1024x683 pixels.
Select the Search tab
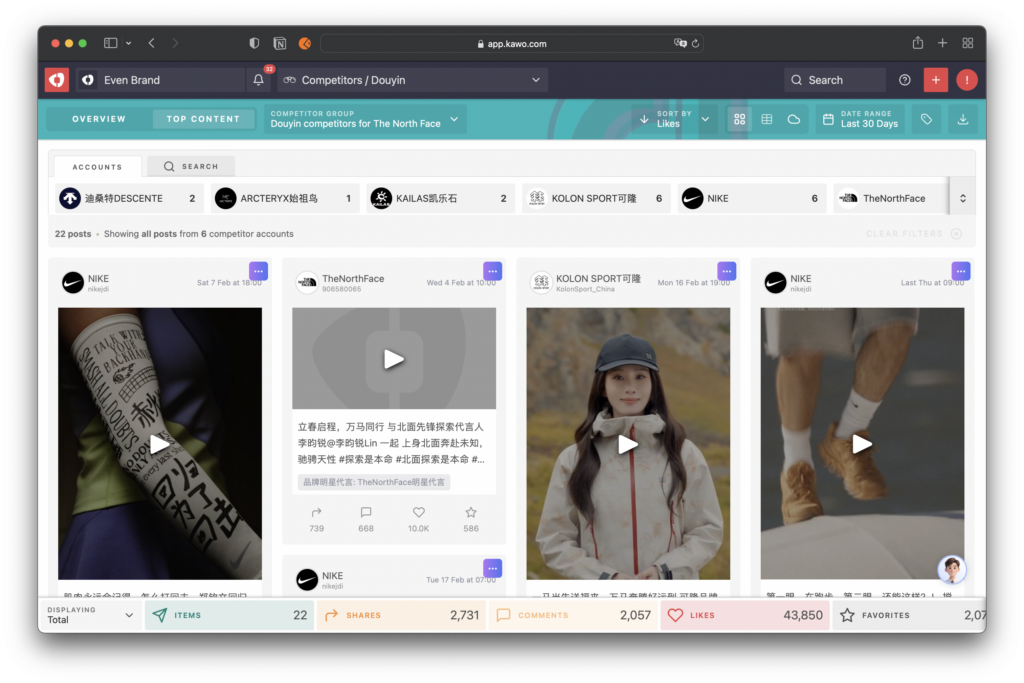point(191,167)
